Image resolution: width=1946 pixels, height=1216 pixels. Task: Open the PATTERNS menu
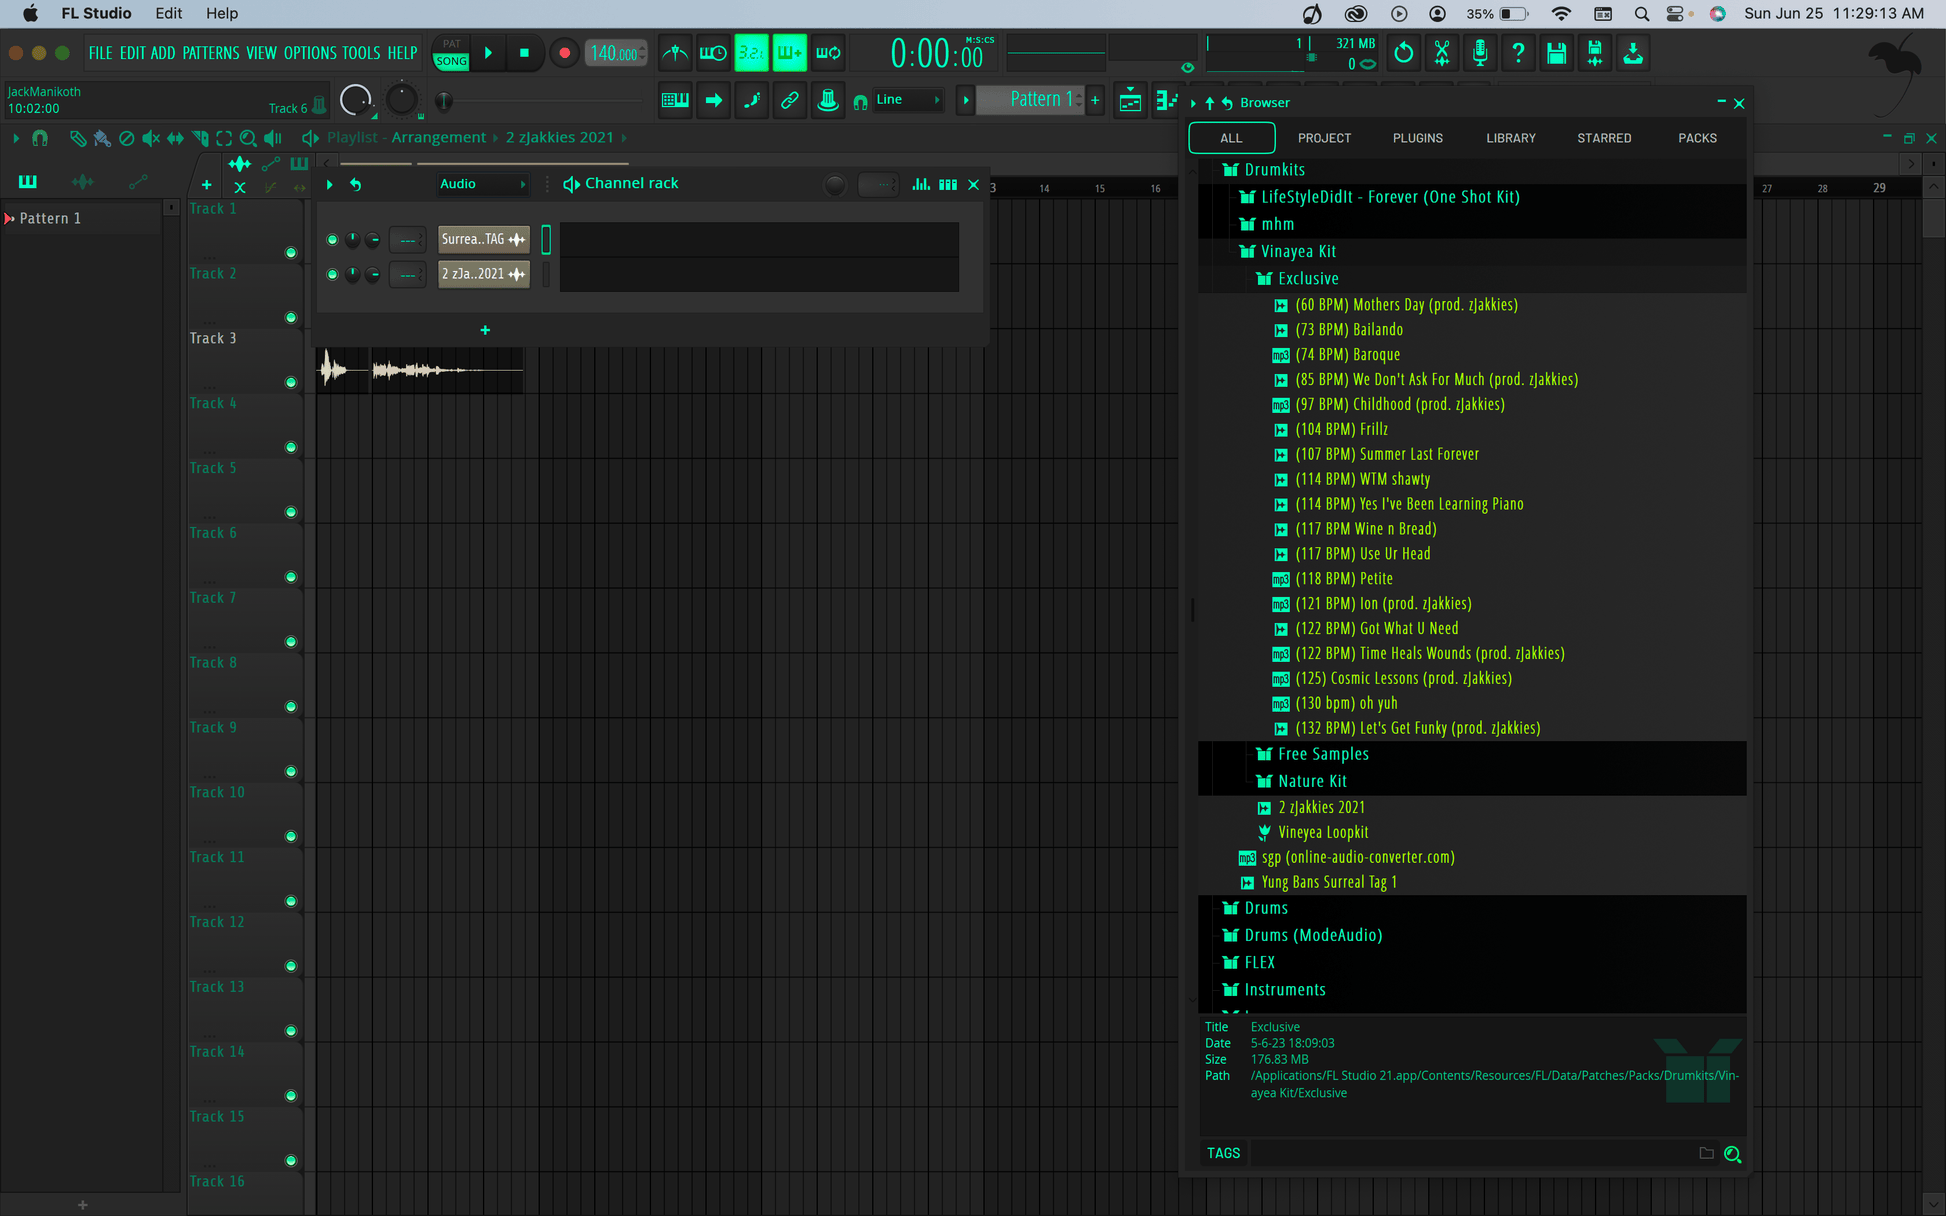click(211, 53)
